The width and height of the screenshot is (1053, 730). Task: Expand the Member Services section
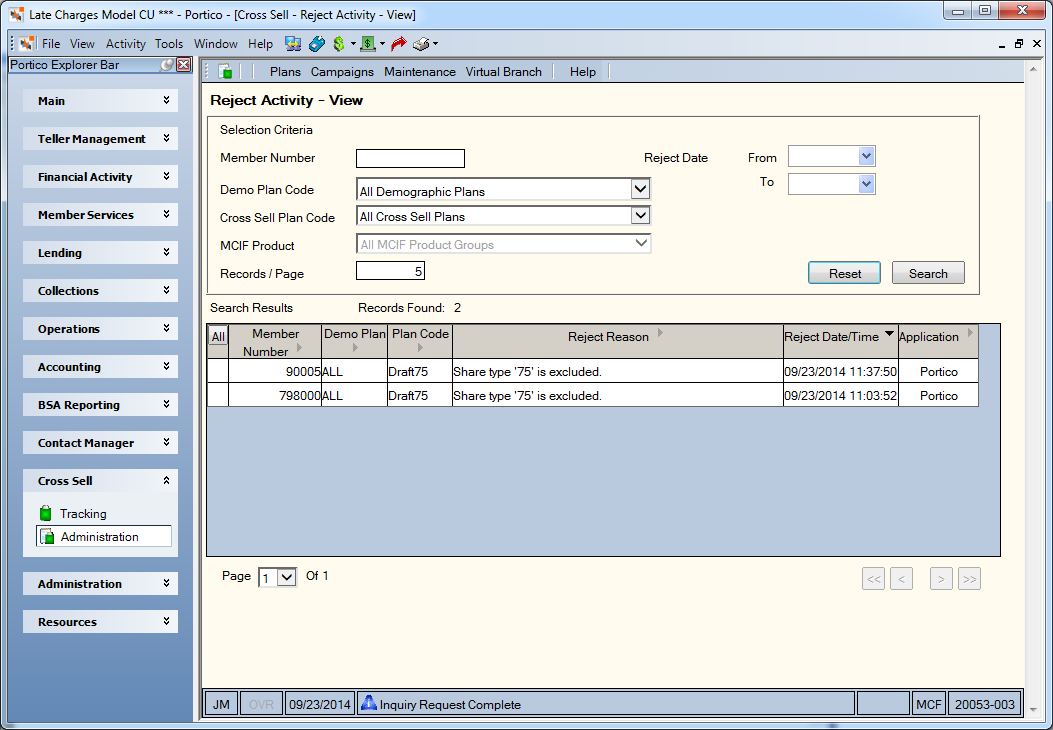coord(100,214)
